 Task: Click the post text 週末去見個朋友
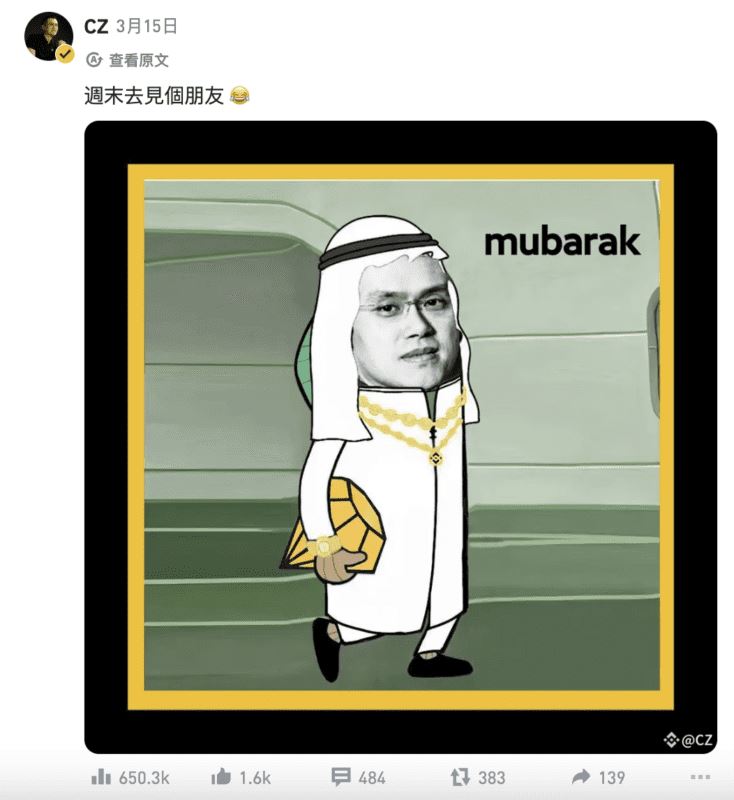pos(154,95)
